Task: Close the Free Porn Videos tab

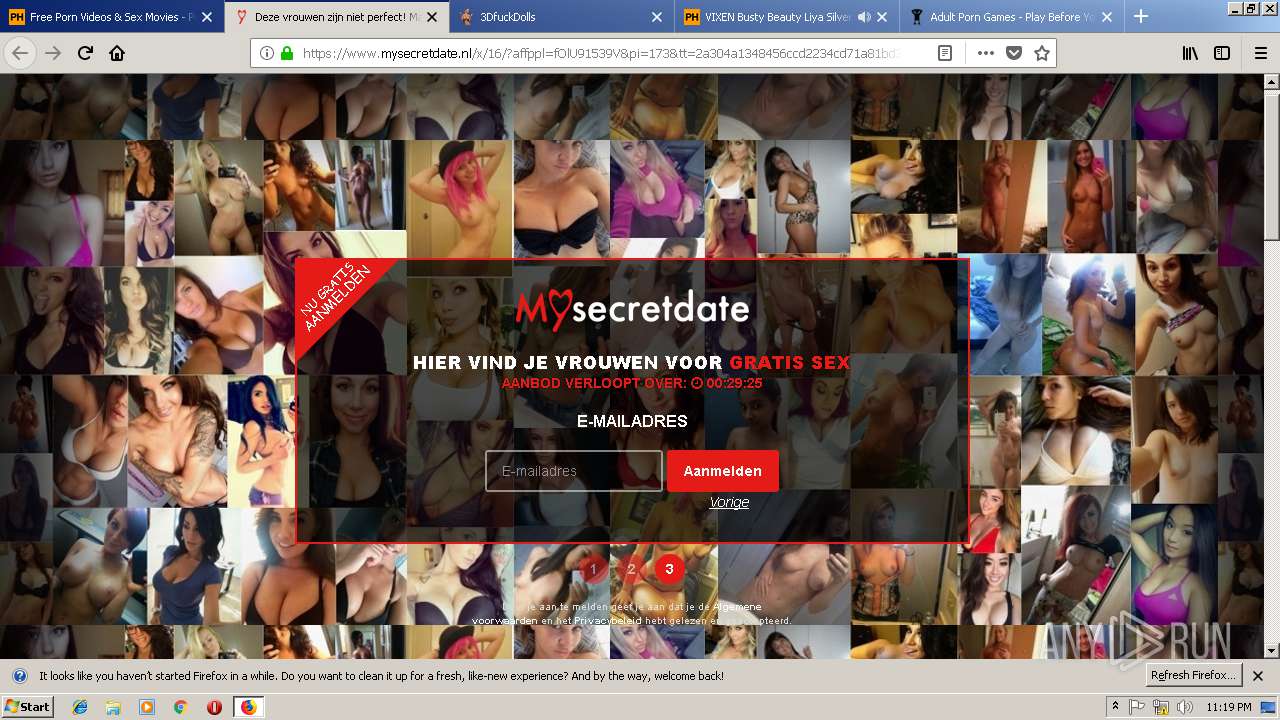Action: 206,17
